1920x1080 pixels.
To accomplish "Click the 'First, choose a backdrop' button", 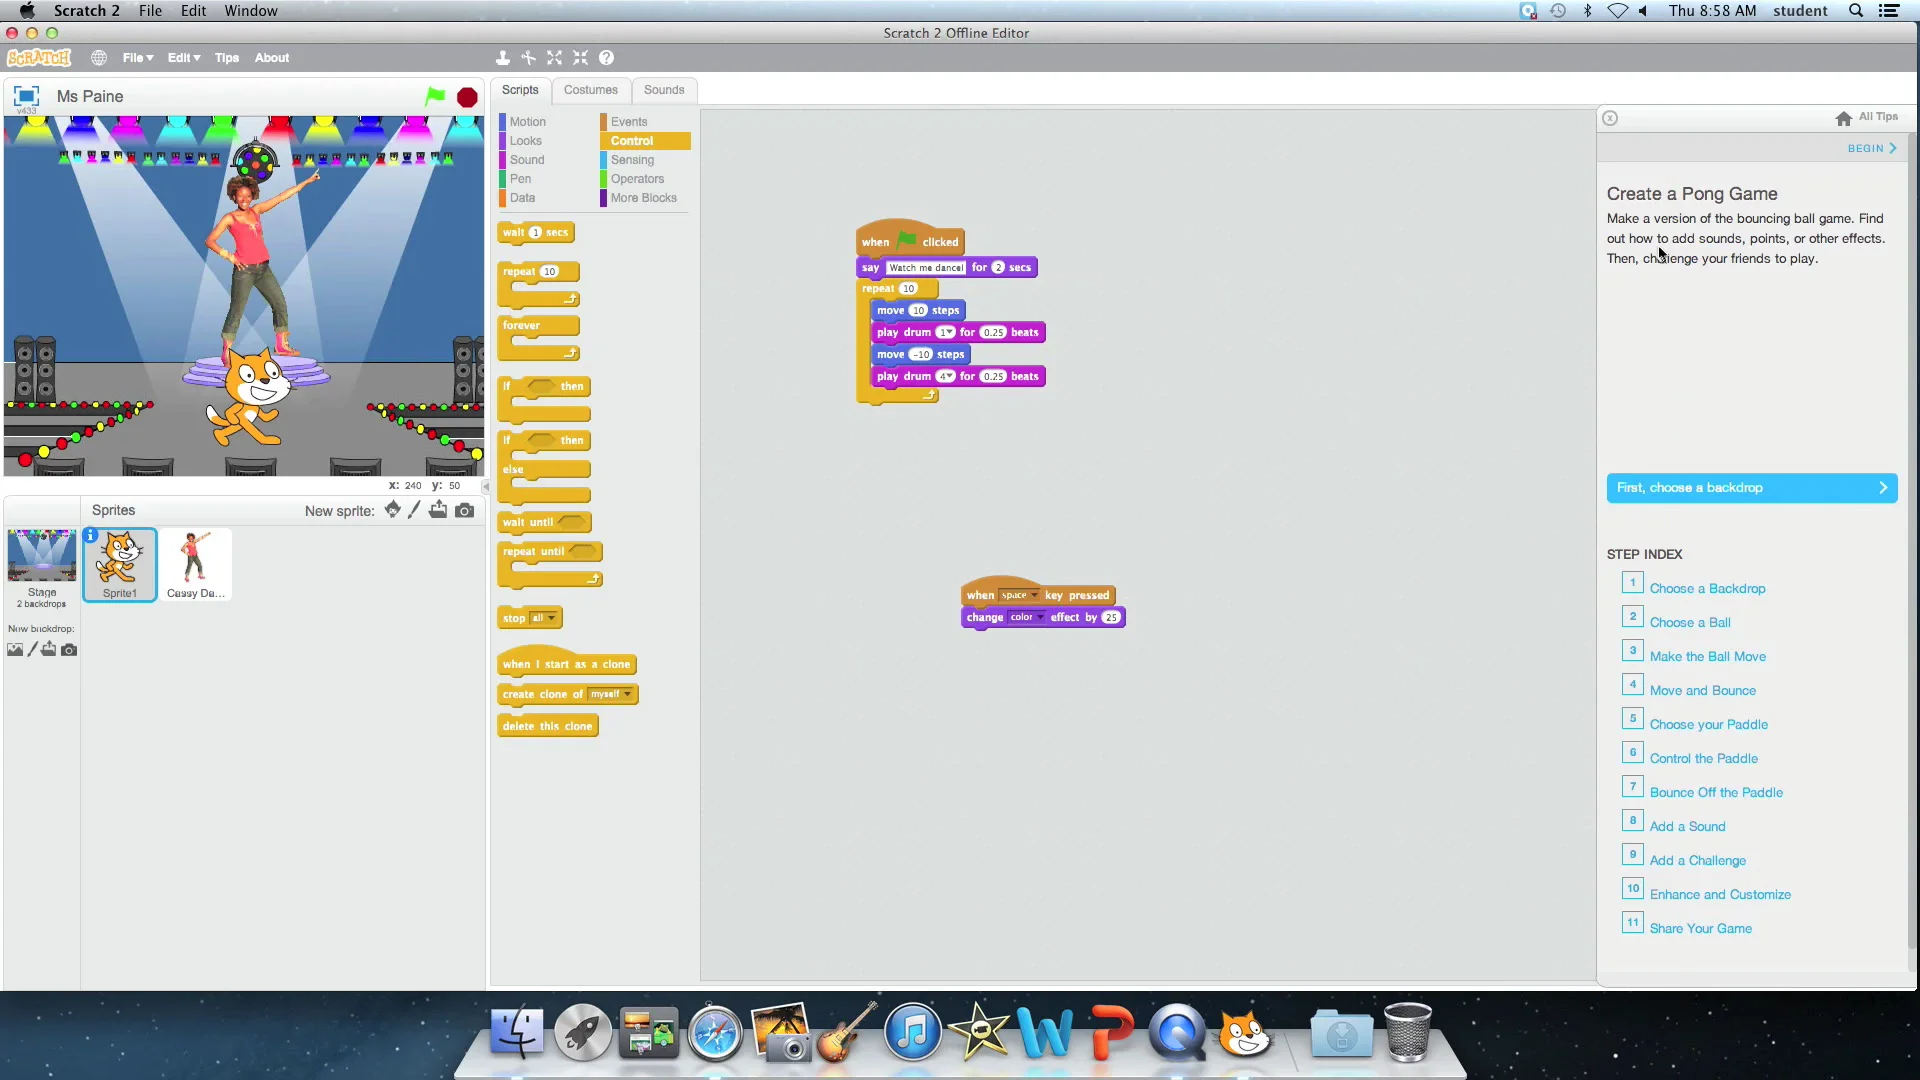I will tap(1752, 488).
